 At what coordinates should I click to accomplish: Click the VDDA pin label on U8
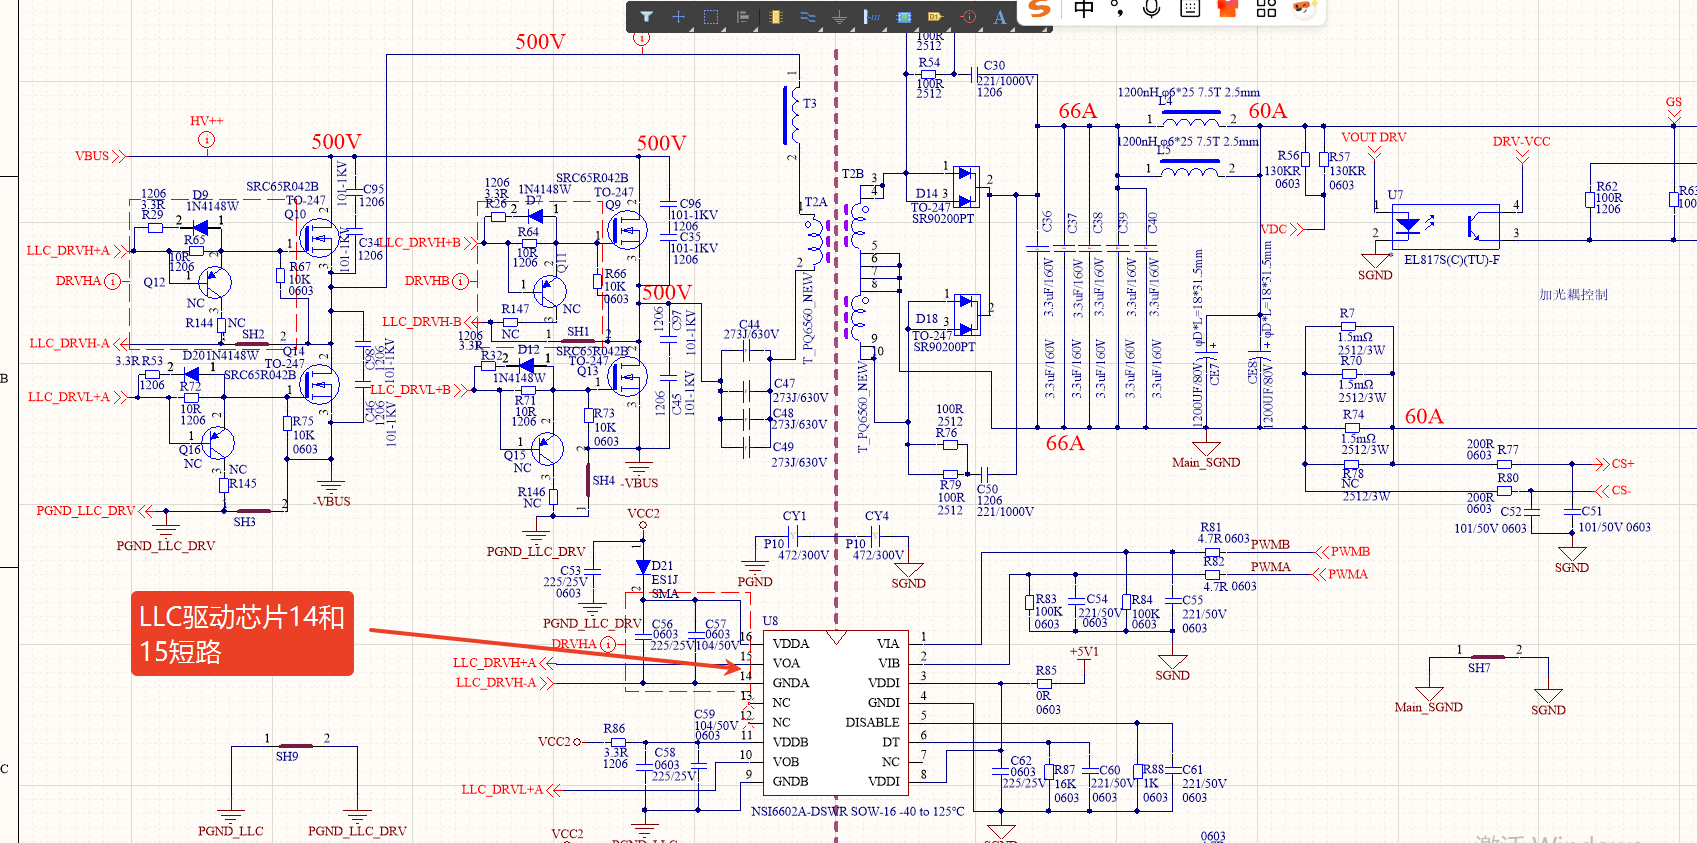pos(791,643)
